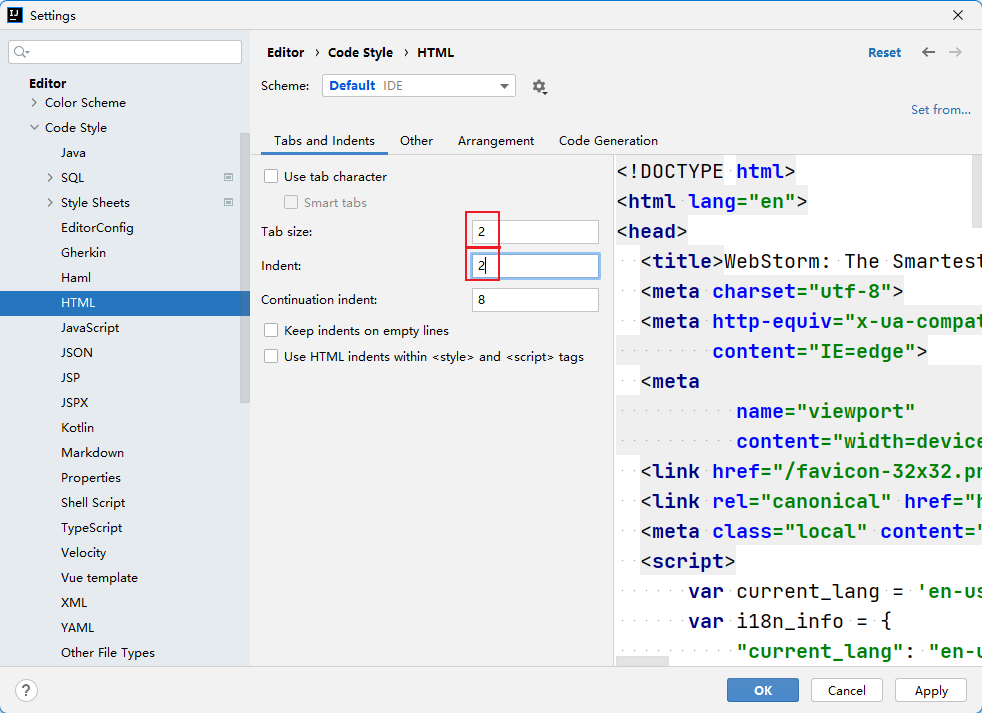Open the Scheme dropdown
Image resolution: width=982 pixels, height=713 pixels.
[x=418, y=86]
